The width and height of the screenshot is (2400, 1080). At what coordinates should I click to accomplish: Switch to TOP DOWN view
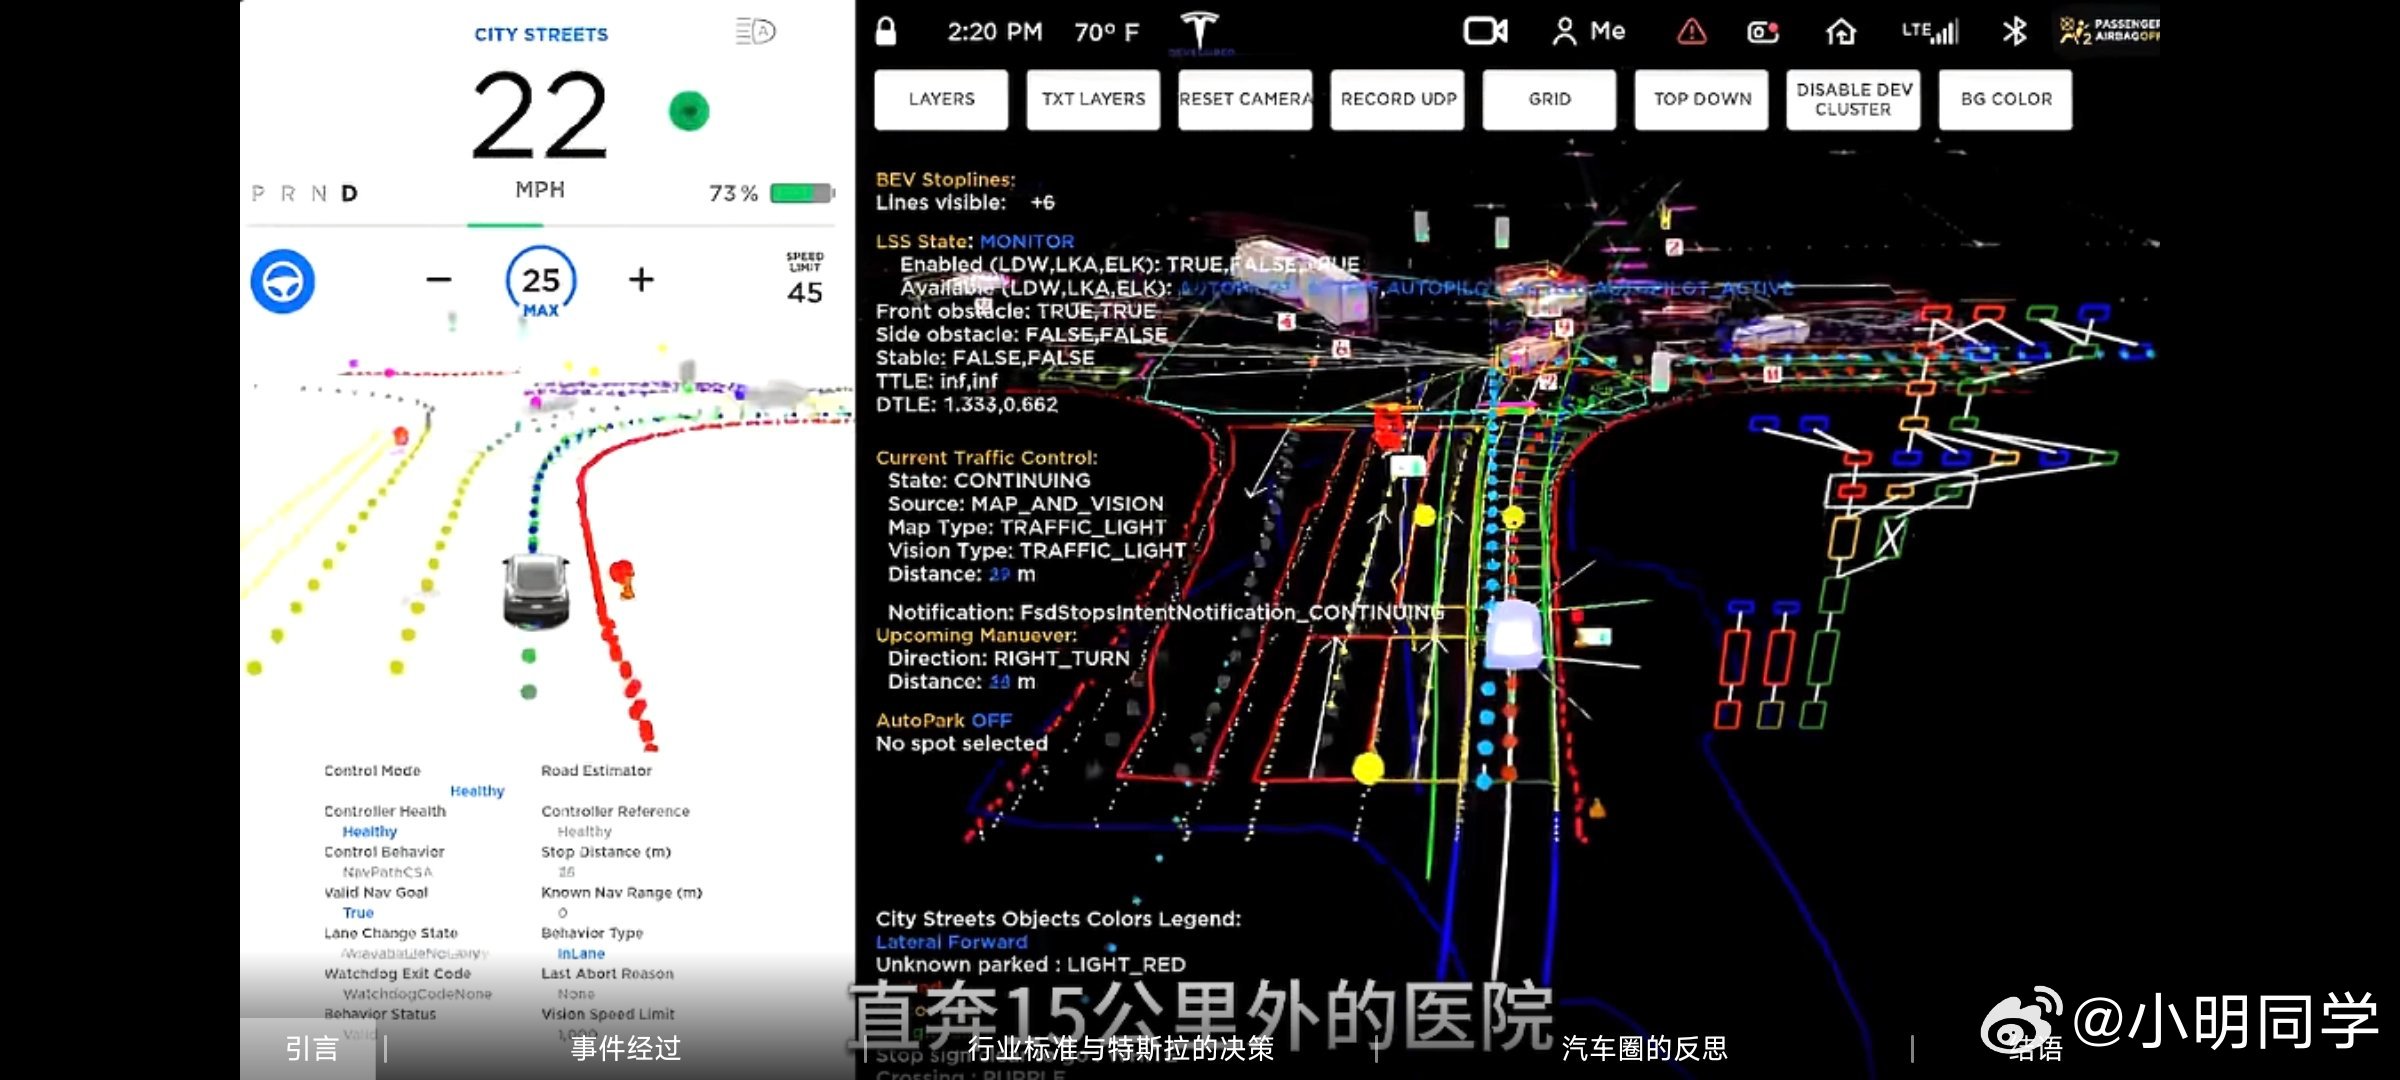[1701, 99]
